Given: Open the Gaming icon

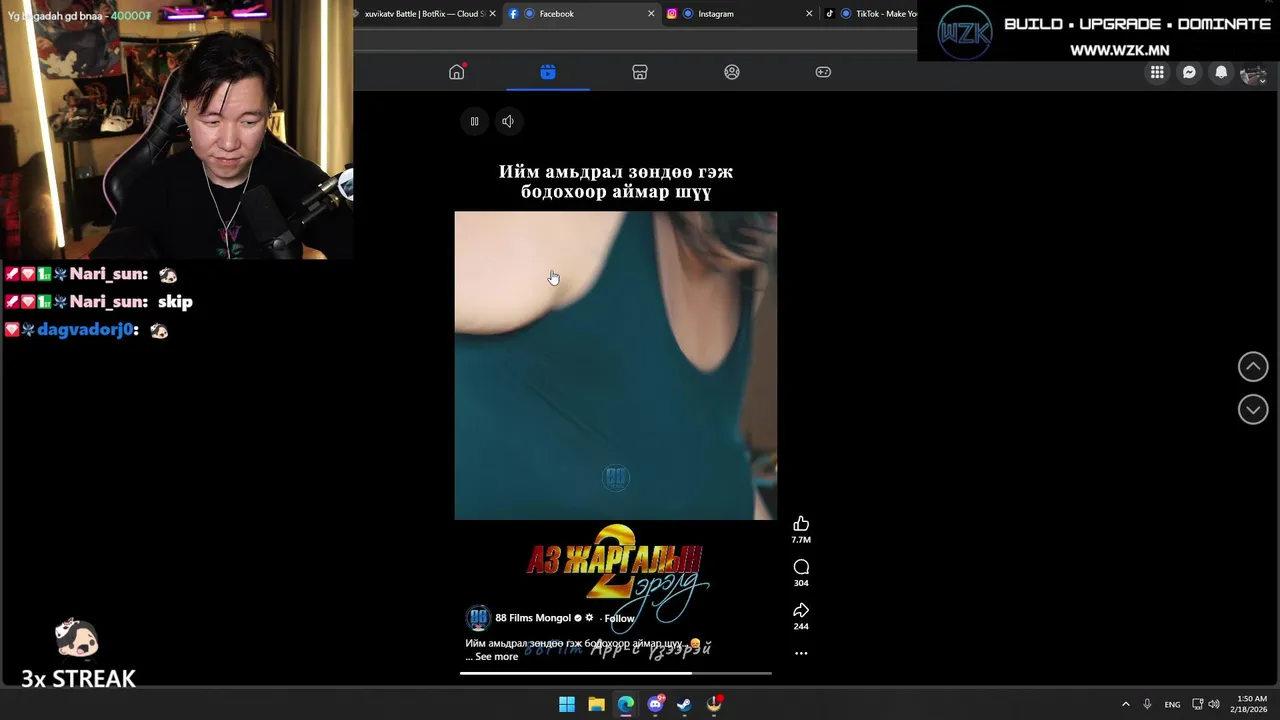Looking at the screenshot, I should [823, 72].
